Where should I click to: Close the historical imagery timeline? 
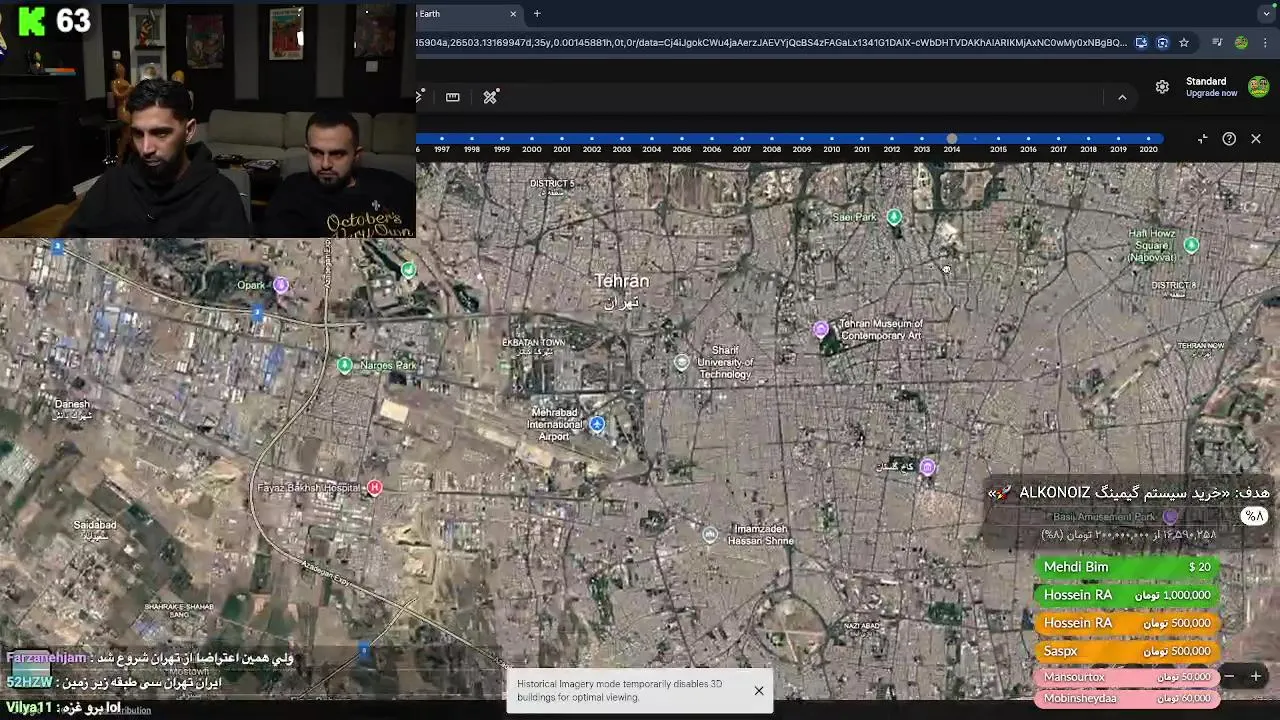[x=1256, y=139]
